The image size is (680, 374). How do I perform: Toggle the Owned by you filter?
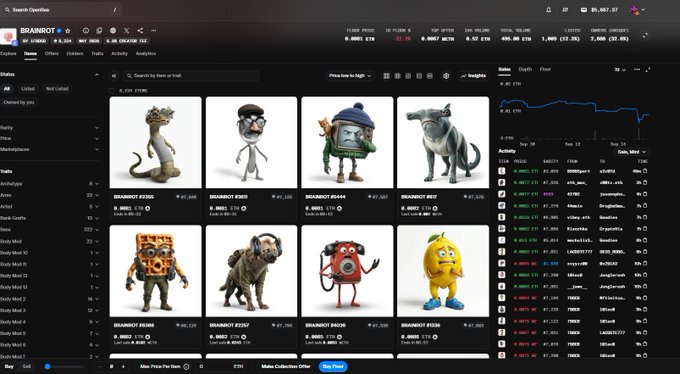(x=19, y=102)
